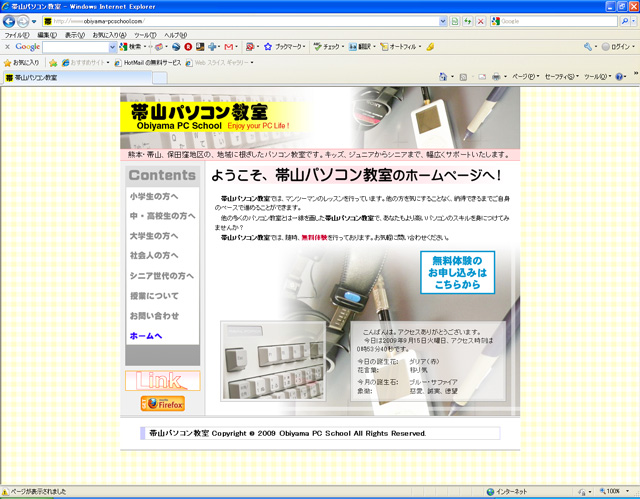Click the ホームへ link
This screenshot has height=499, width=640.
pyautogui.click(x=146, y=336)
